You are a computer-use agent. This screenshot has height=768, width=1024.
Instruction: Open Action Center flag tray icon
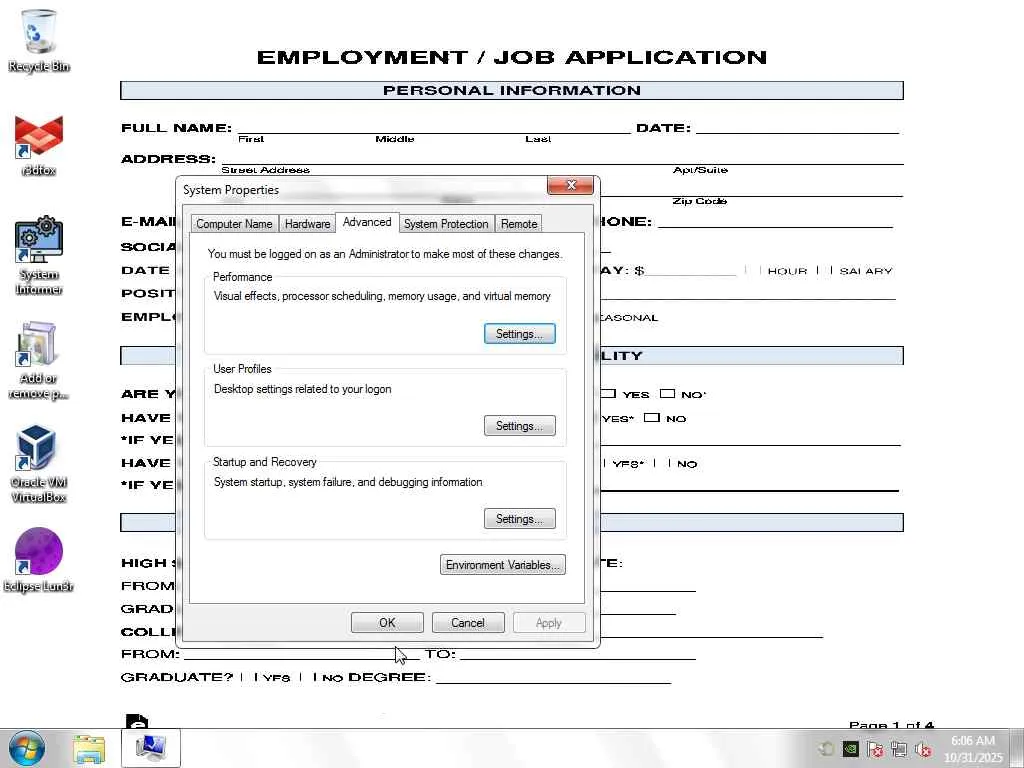point(875,749)
